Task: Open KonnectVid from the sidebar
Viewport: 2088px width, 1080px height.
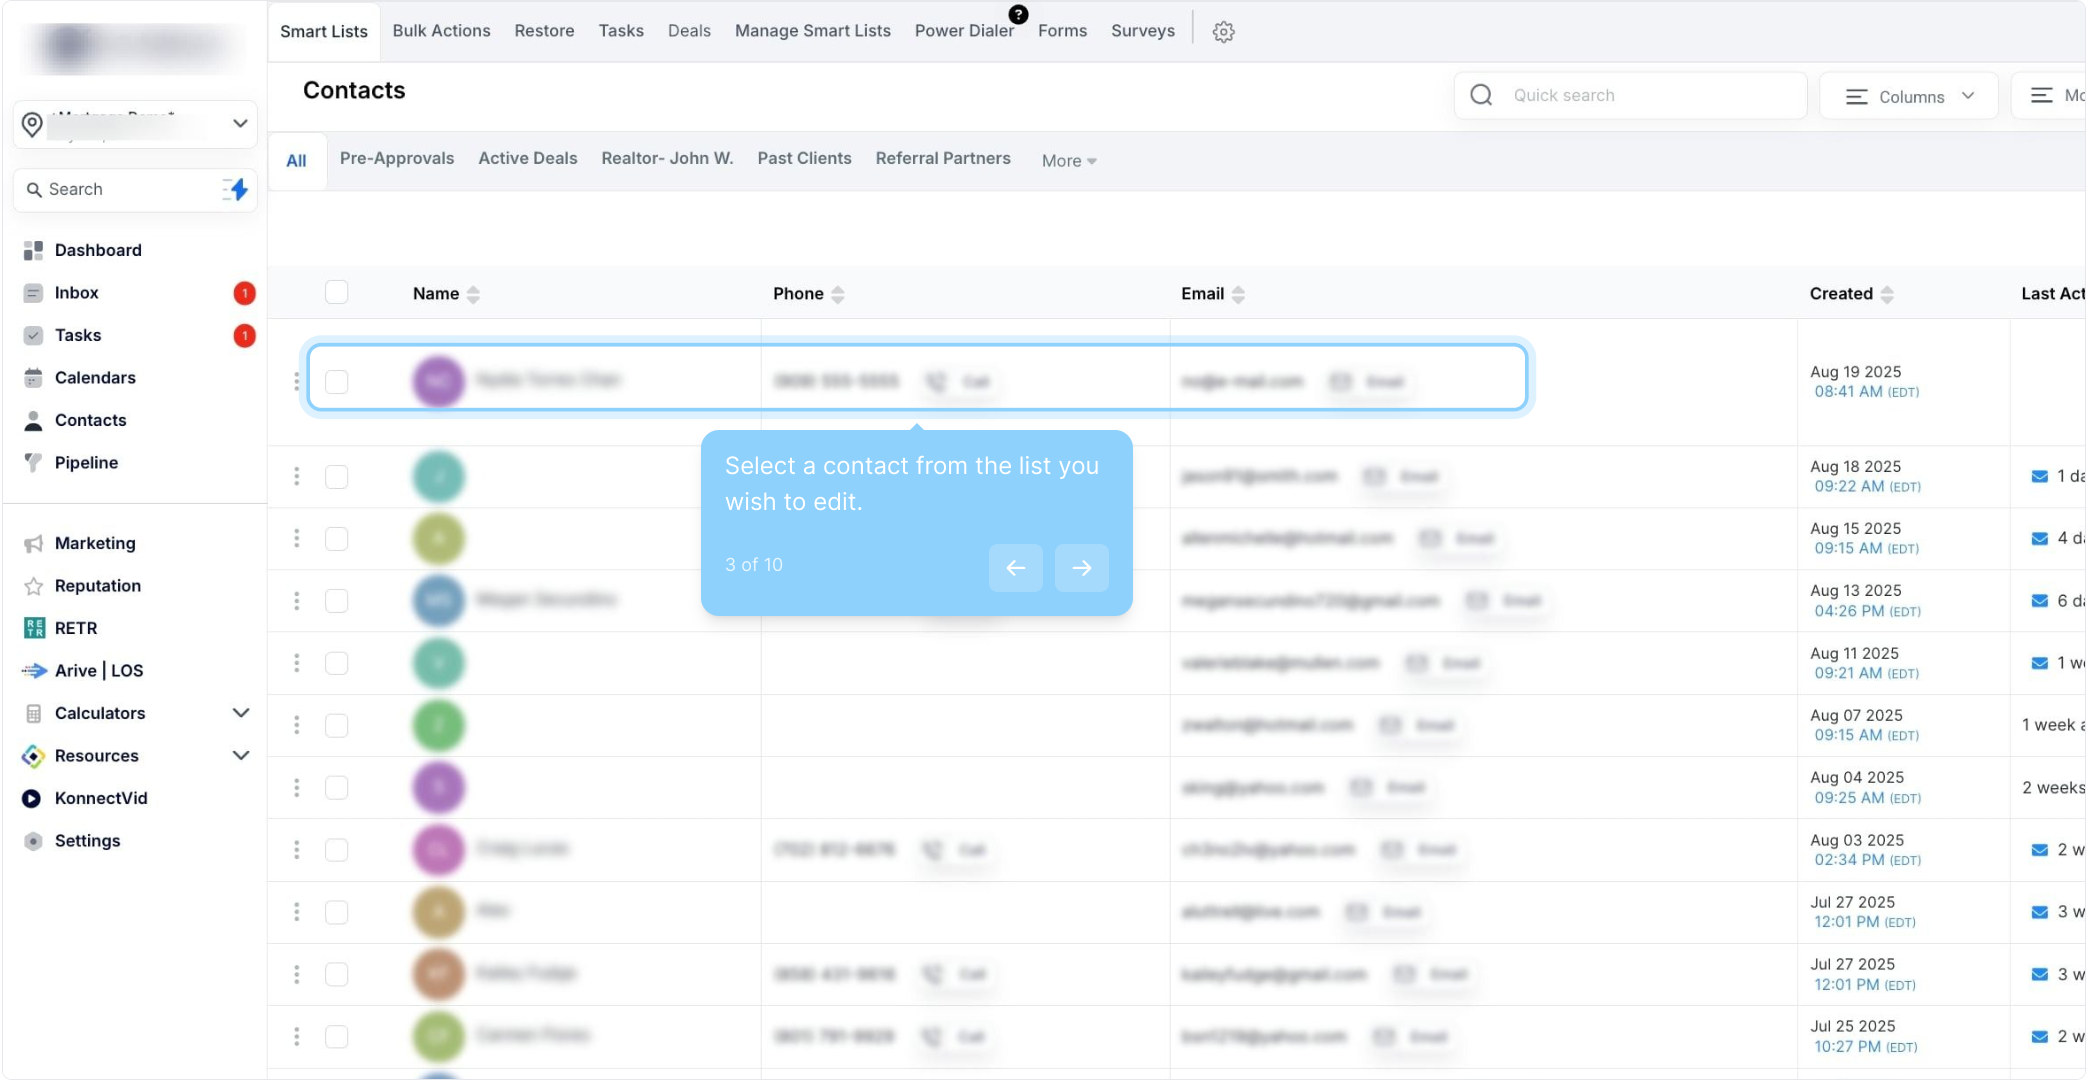Action: point(100,798)
